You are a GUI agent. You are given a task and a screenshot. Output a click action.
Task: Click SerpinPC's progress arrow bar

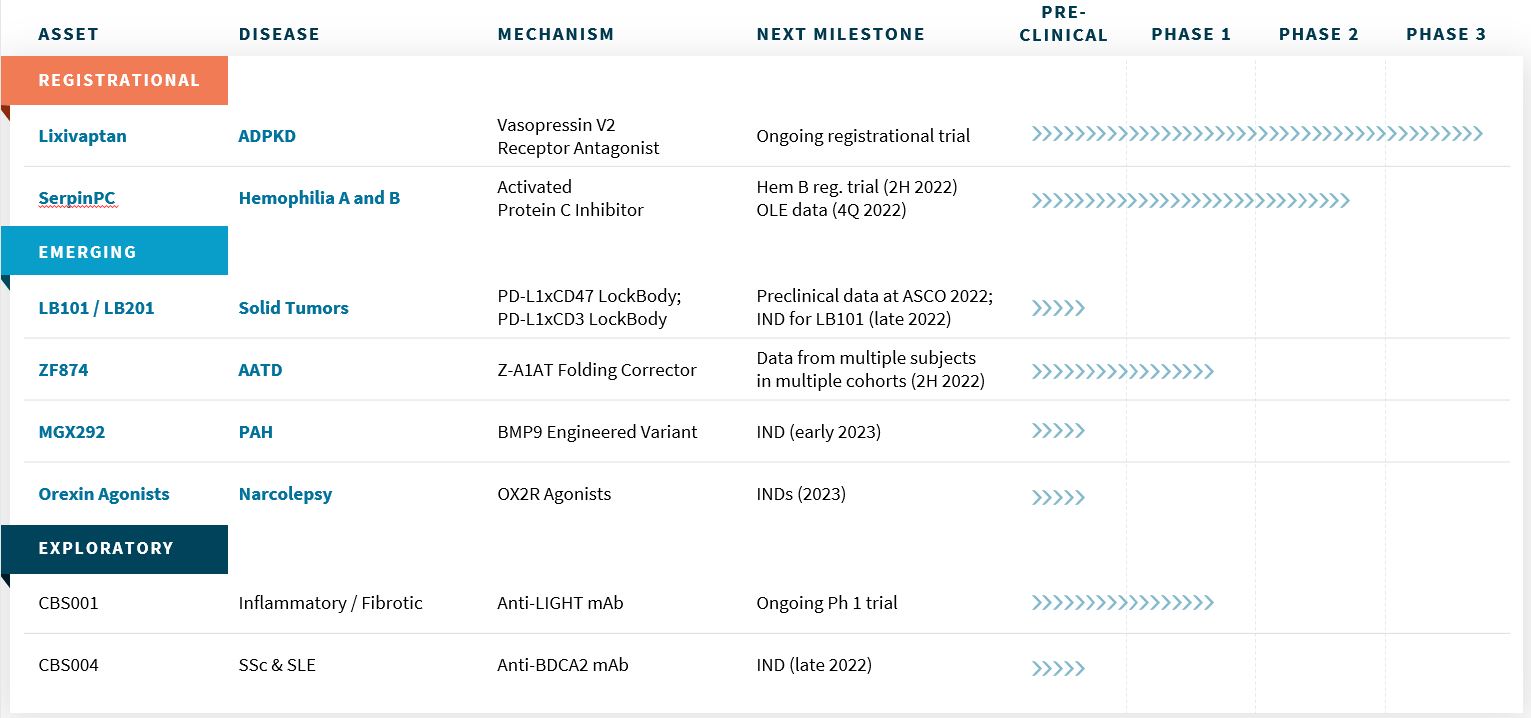click(1190, 201)
